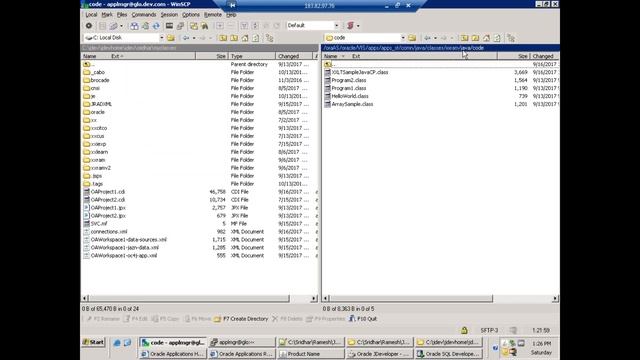Select Program2.class in remote panel
Image resolution: width=640 pixels, height=360 pixels.
pyautogui.click(x=348, y=80)
